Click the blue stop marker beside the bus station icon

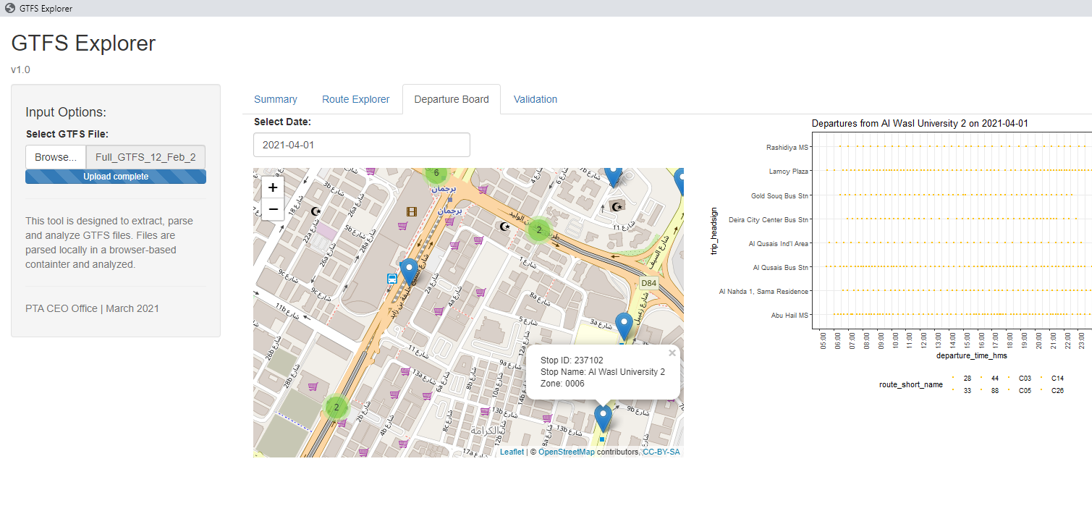coord(409,270)
